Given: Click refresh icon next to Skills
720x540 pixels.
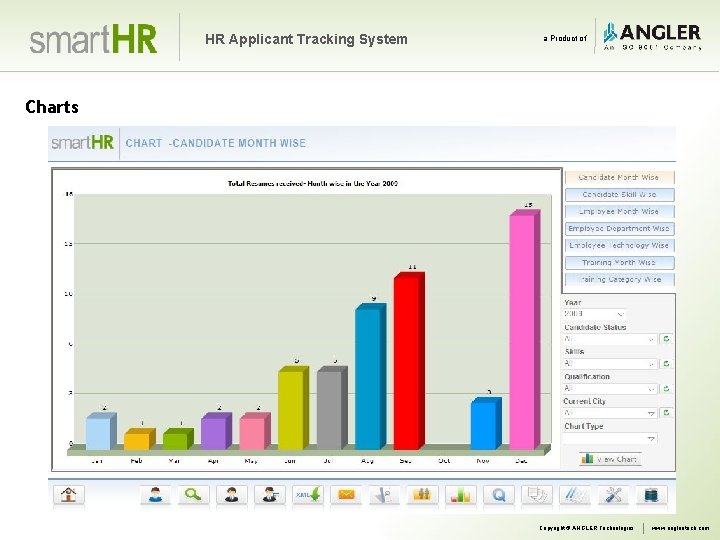Looking at the screenshot, I should point(666,364).
